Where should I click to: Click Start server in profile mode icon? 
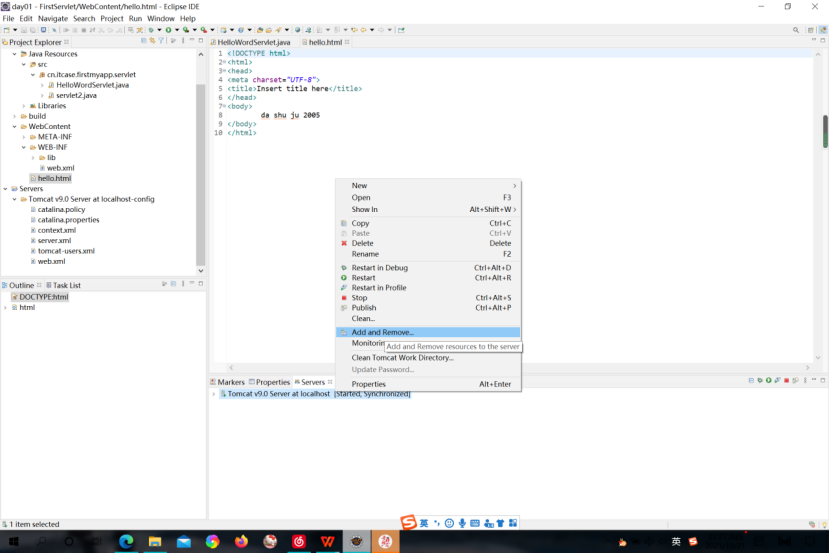(x=778, y=380)
